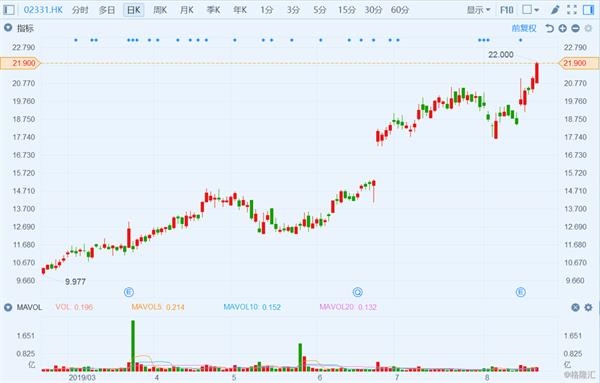Click the MAVOL5 0.214 legend
600x383 pixels.
158,307
